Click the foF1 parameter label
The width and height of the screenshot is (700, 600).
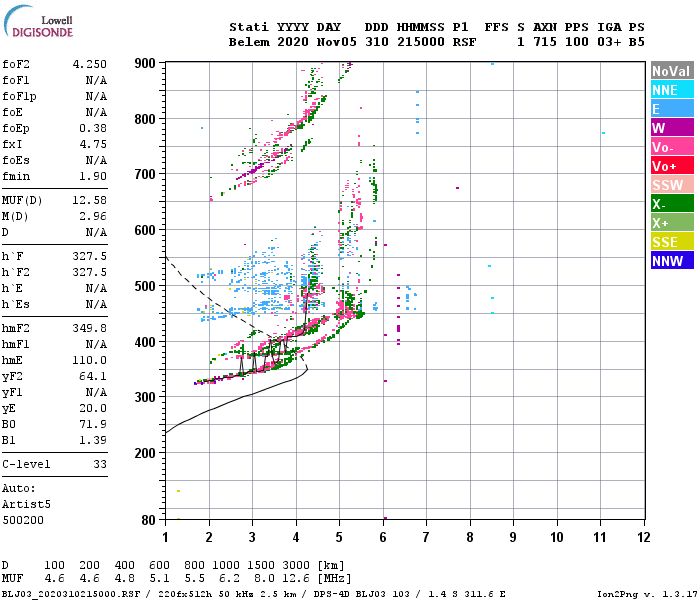pyautogui.click(x=16, y=80)
